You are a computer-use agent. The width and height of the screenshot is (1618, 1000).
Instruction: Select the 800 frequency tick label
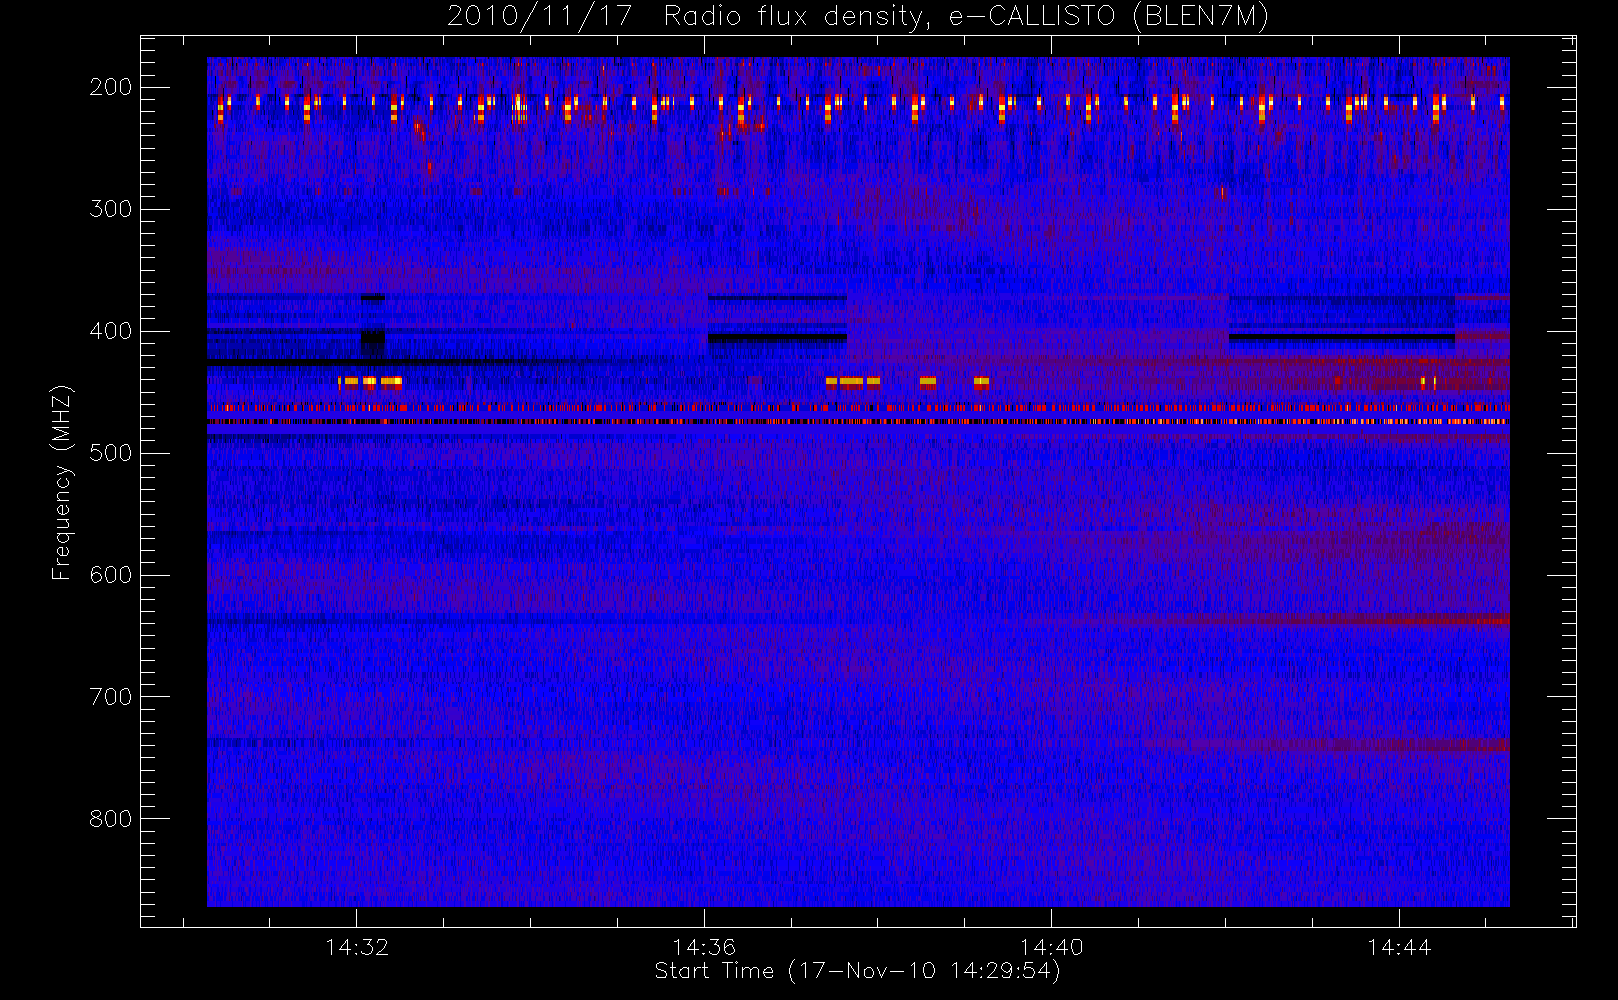[111, 819]
